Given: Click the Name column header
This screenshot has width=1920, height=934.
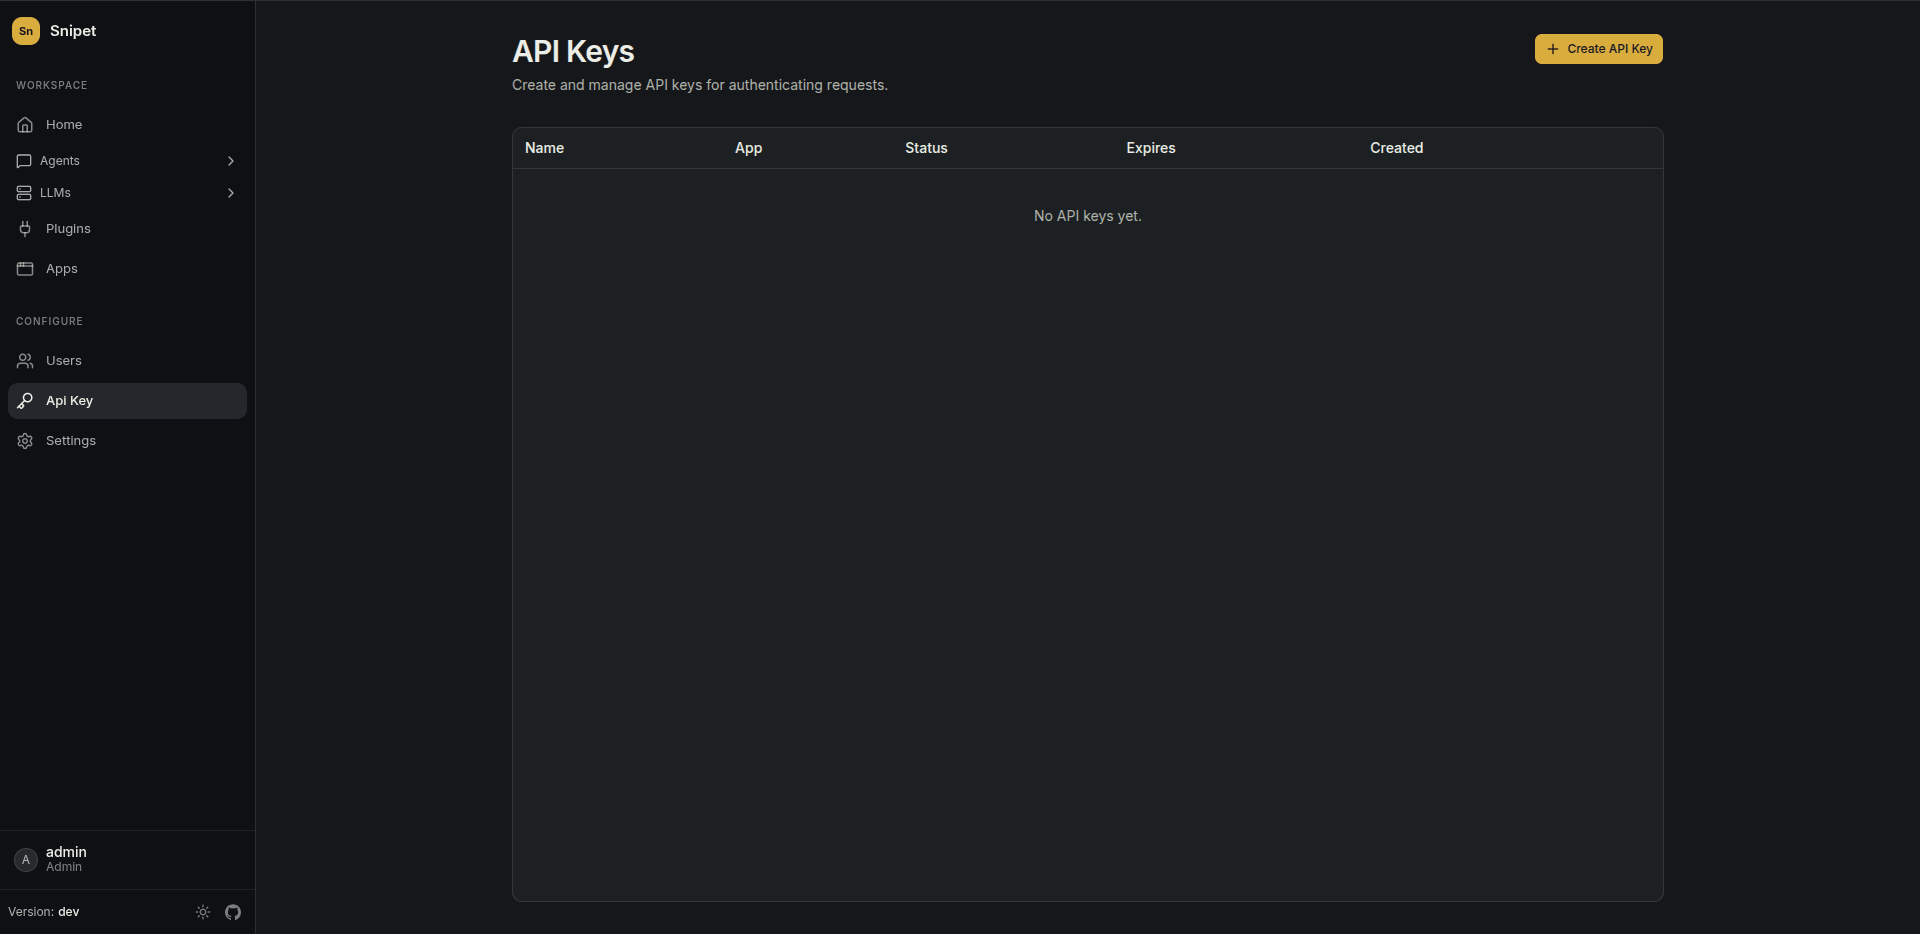Looking at the screenshot, I should pyautogui.click(x=544, y=148).
